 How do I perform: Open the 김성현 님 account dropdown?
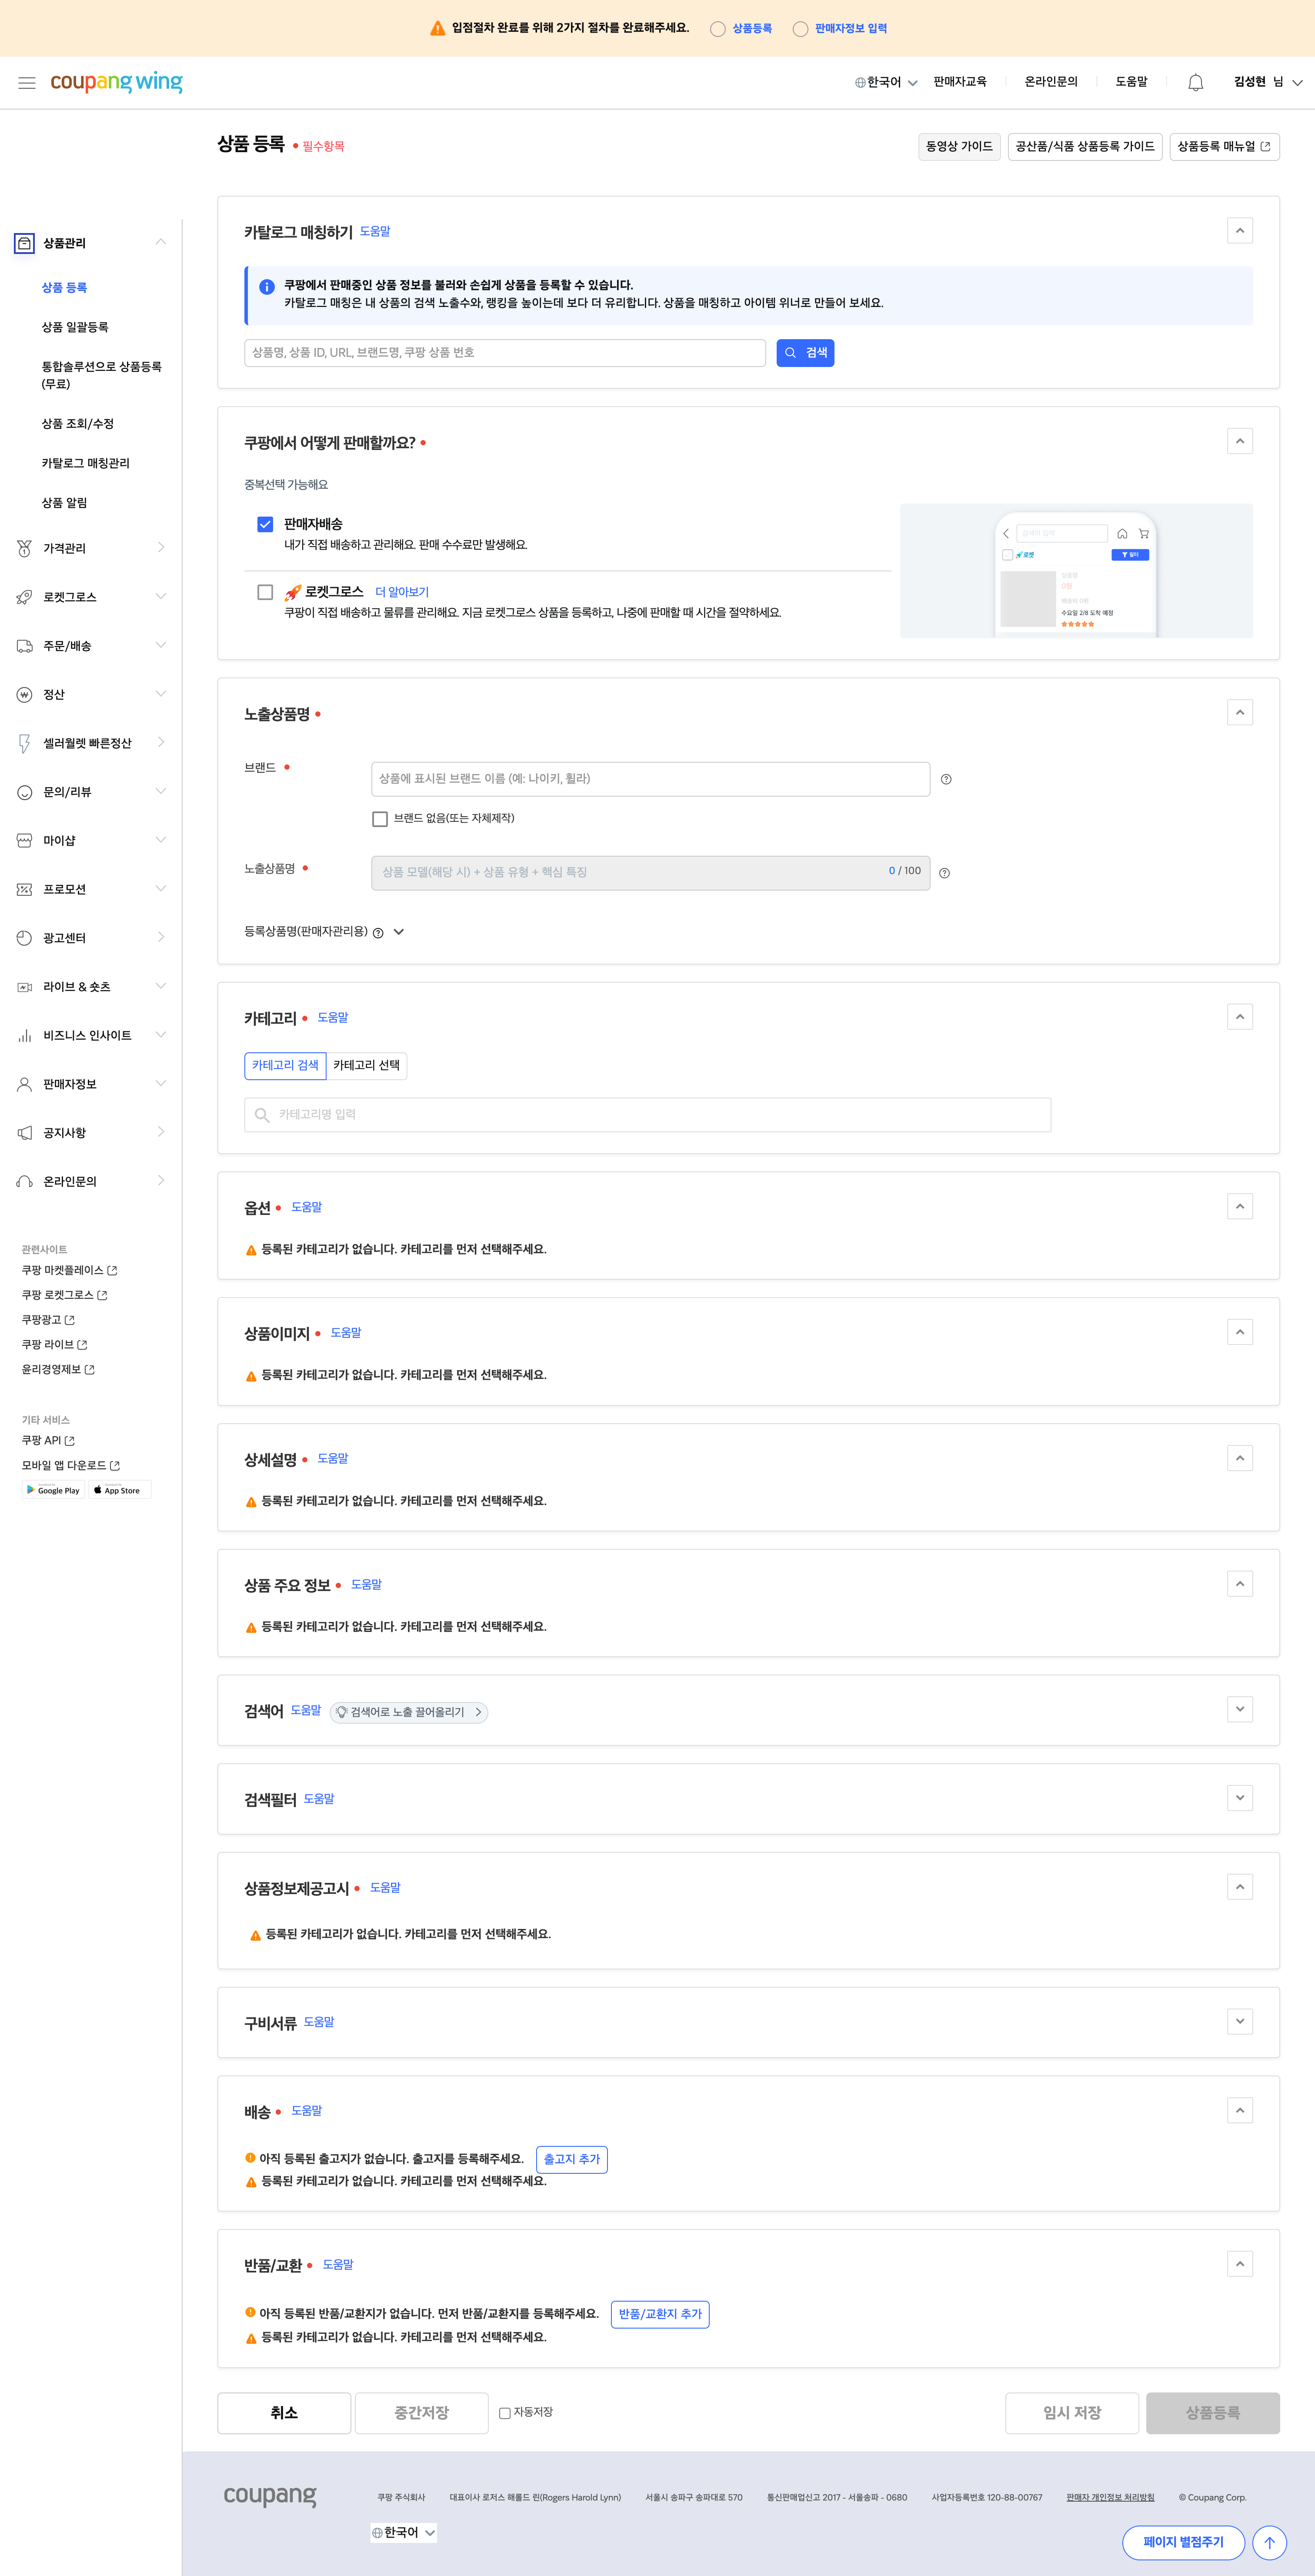(x=1267, y=82)
